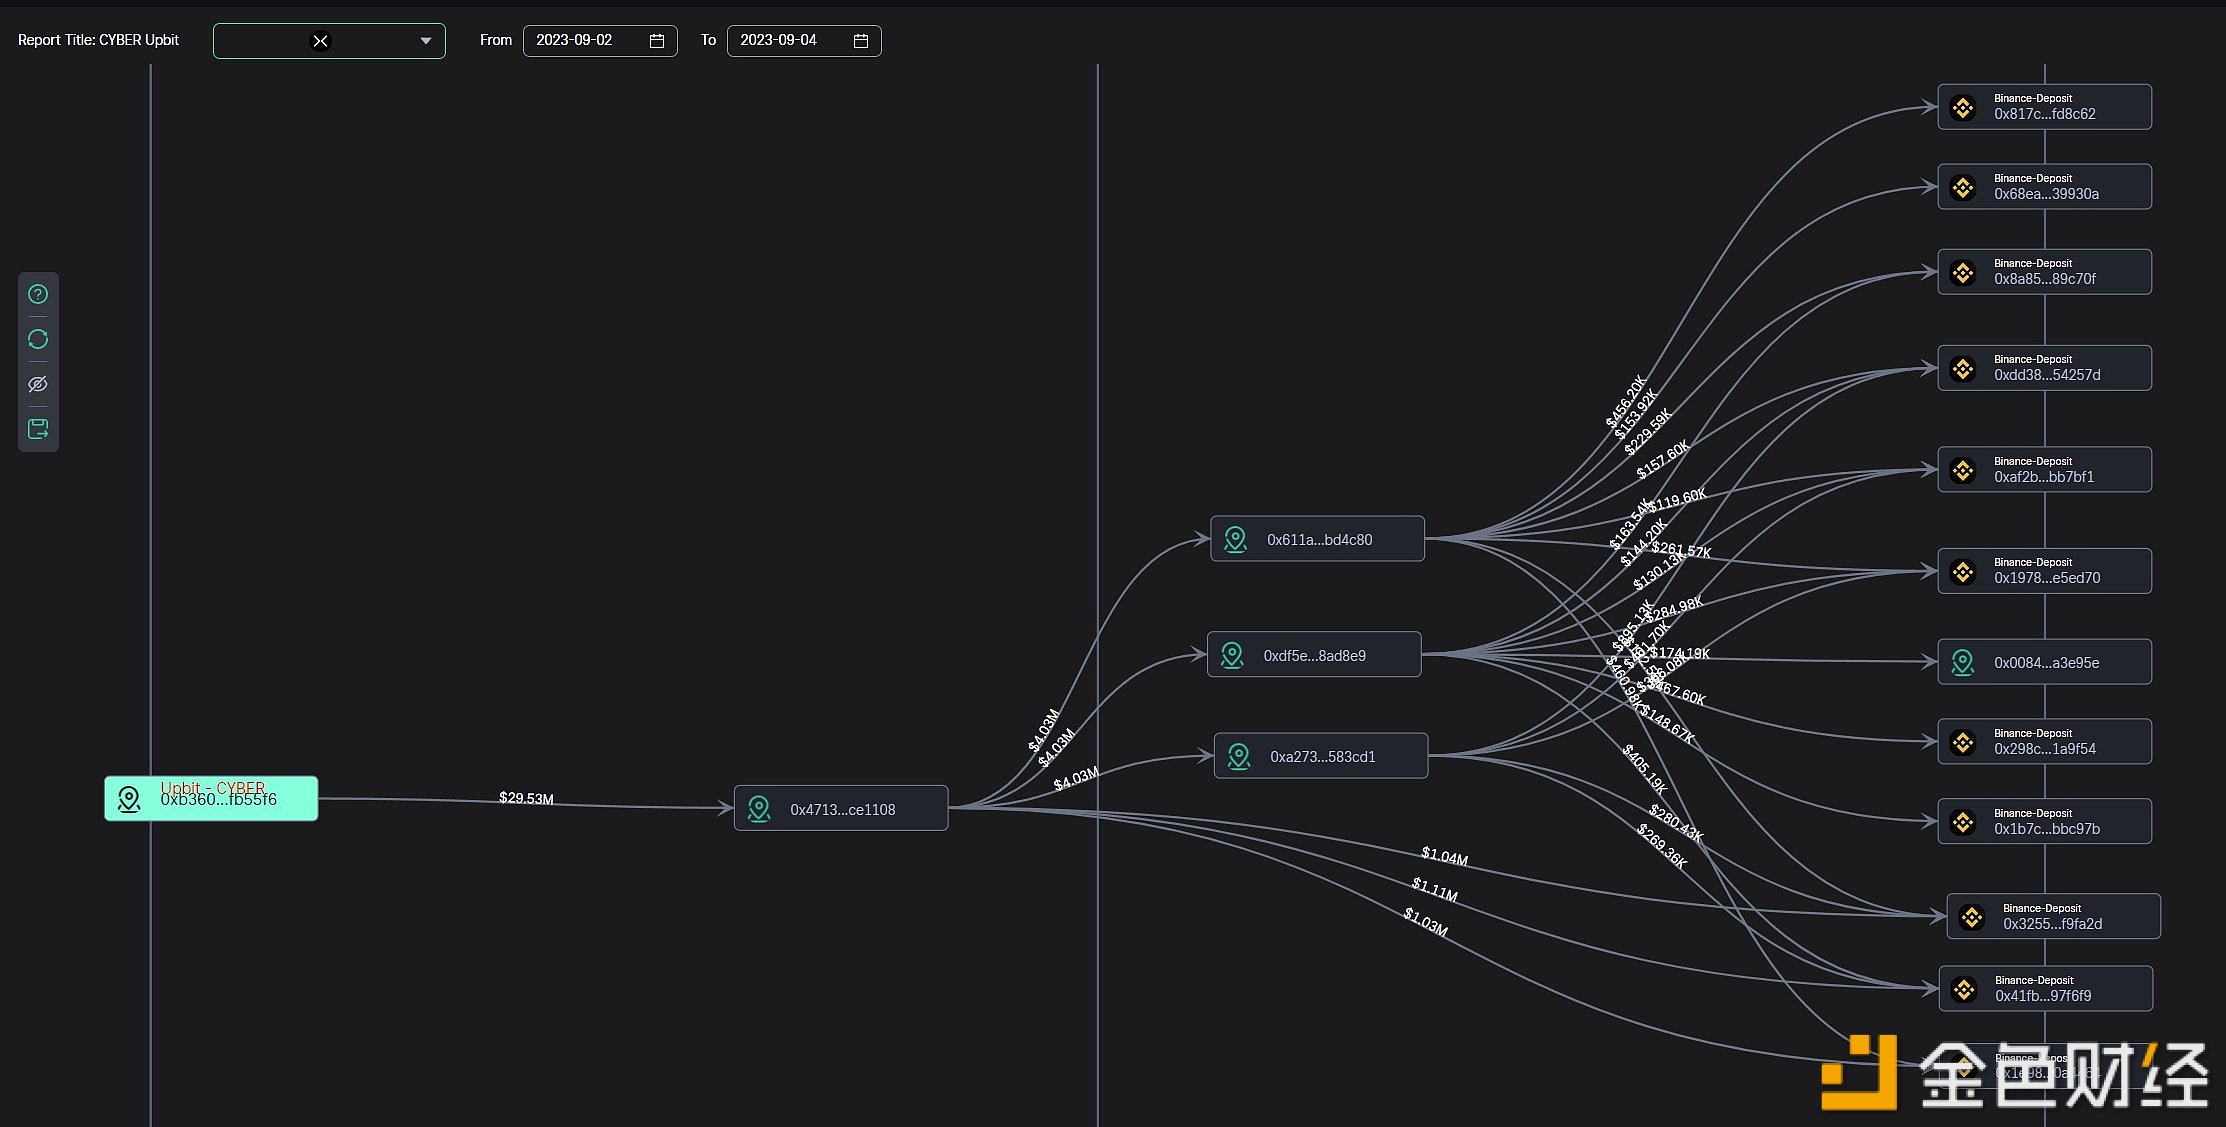This screenshot has width=2226, height=1127.
Task: Click the Report Title: CYBER Upbit text
Action: tap(98, 40)
